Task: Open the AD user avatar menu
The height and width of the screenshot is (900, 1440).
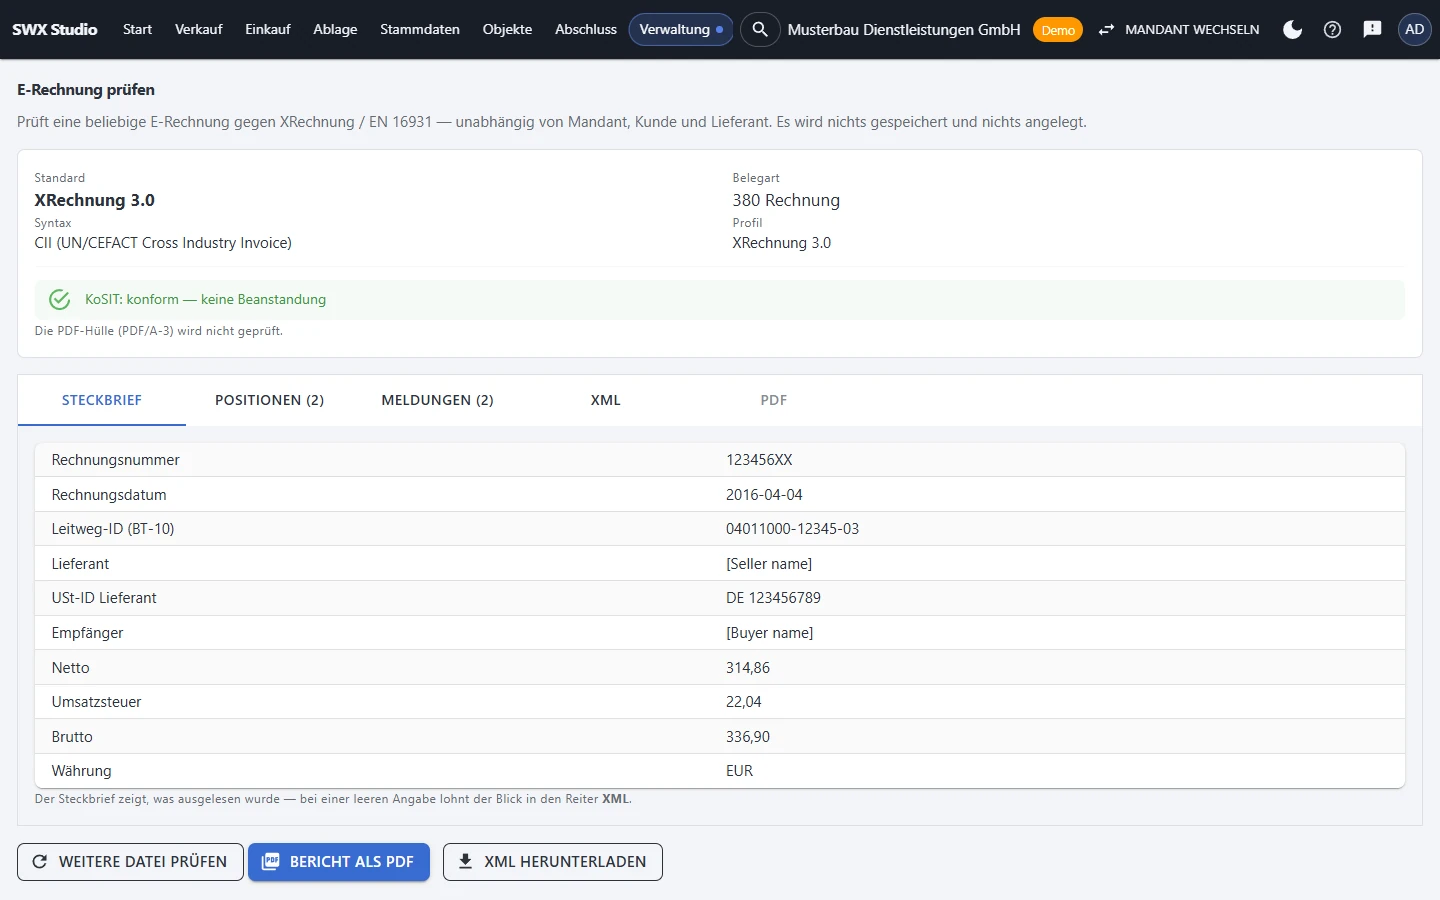Action: coord(1414,29)
